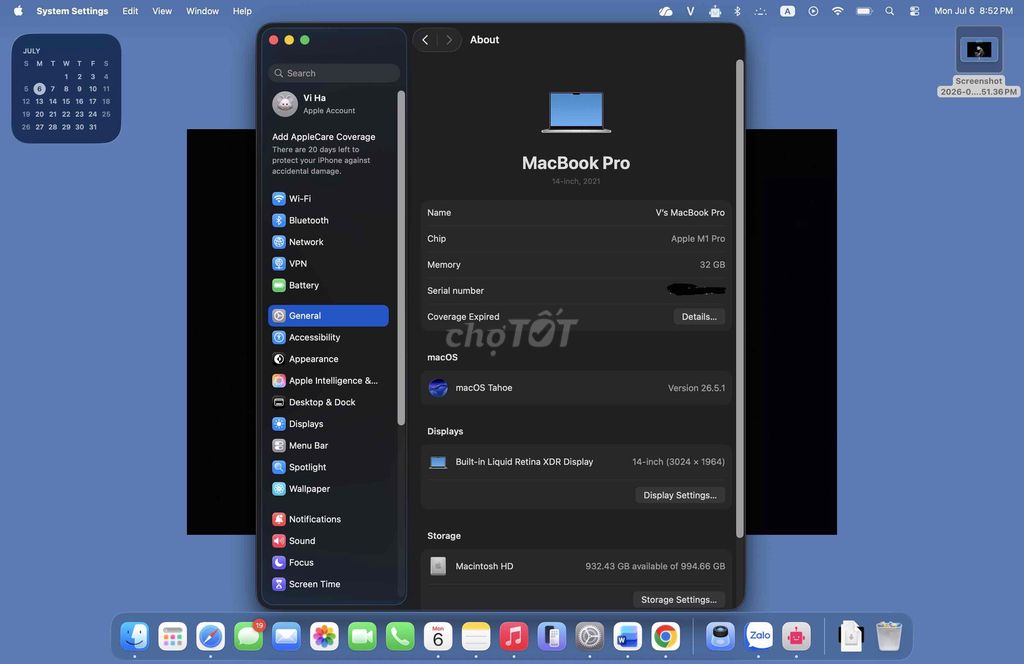Click the V's MacBook Pro name

pos(690,213)
